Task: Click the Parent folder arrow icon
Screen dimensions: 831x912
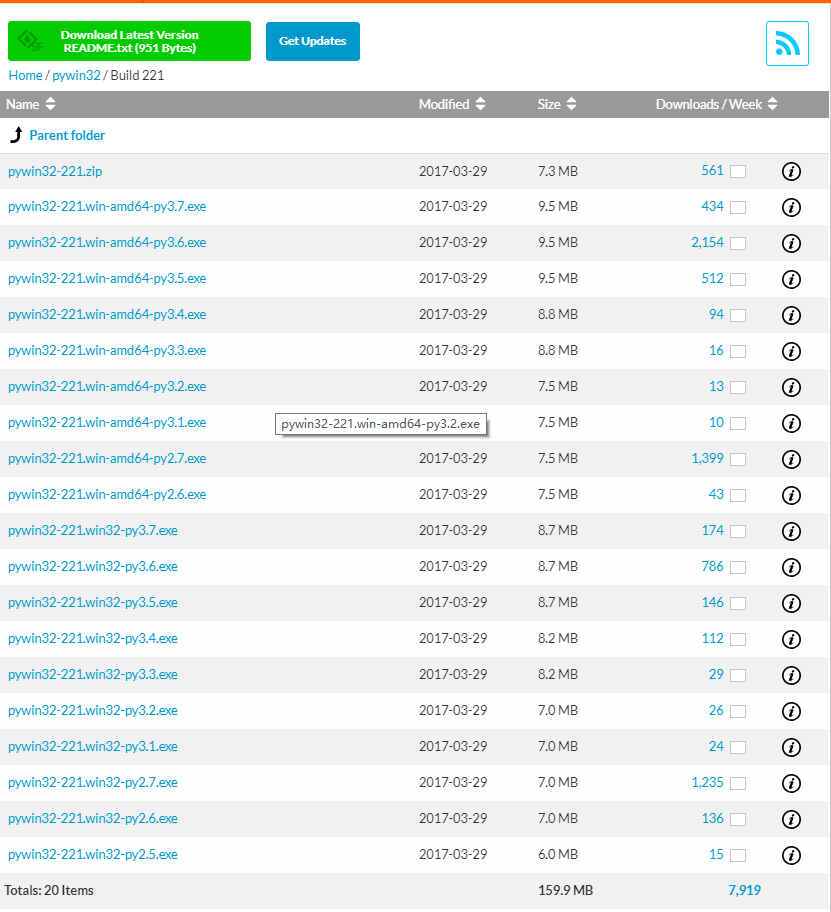Action: [x=16, y=135]
